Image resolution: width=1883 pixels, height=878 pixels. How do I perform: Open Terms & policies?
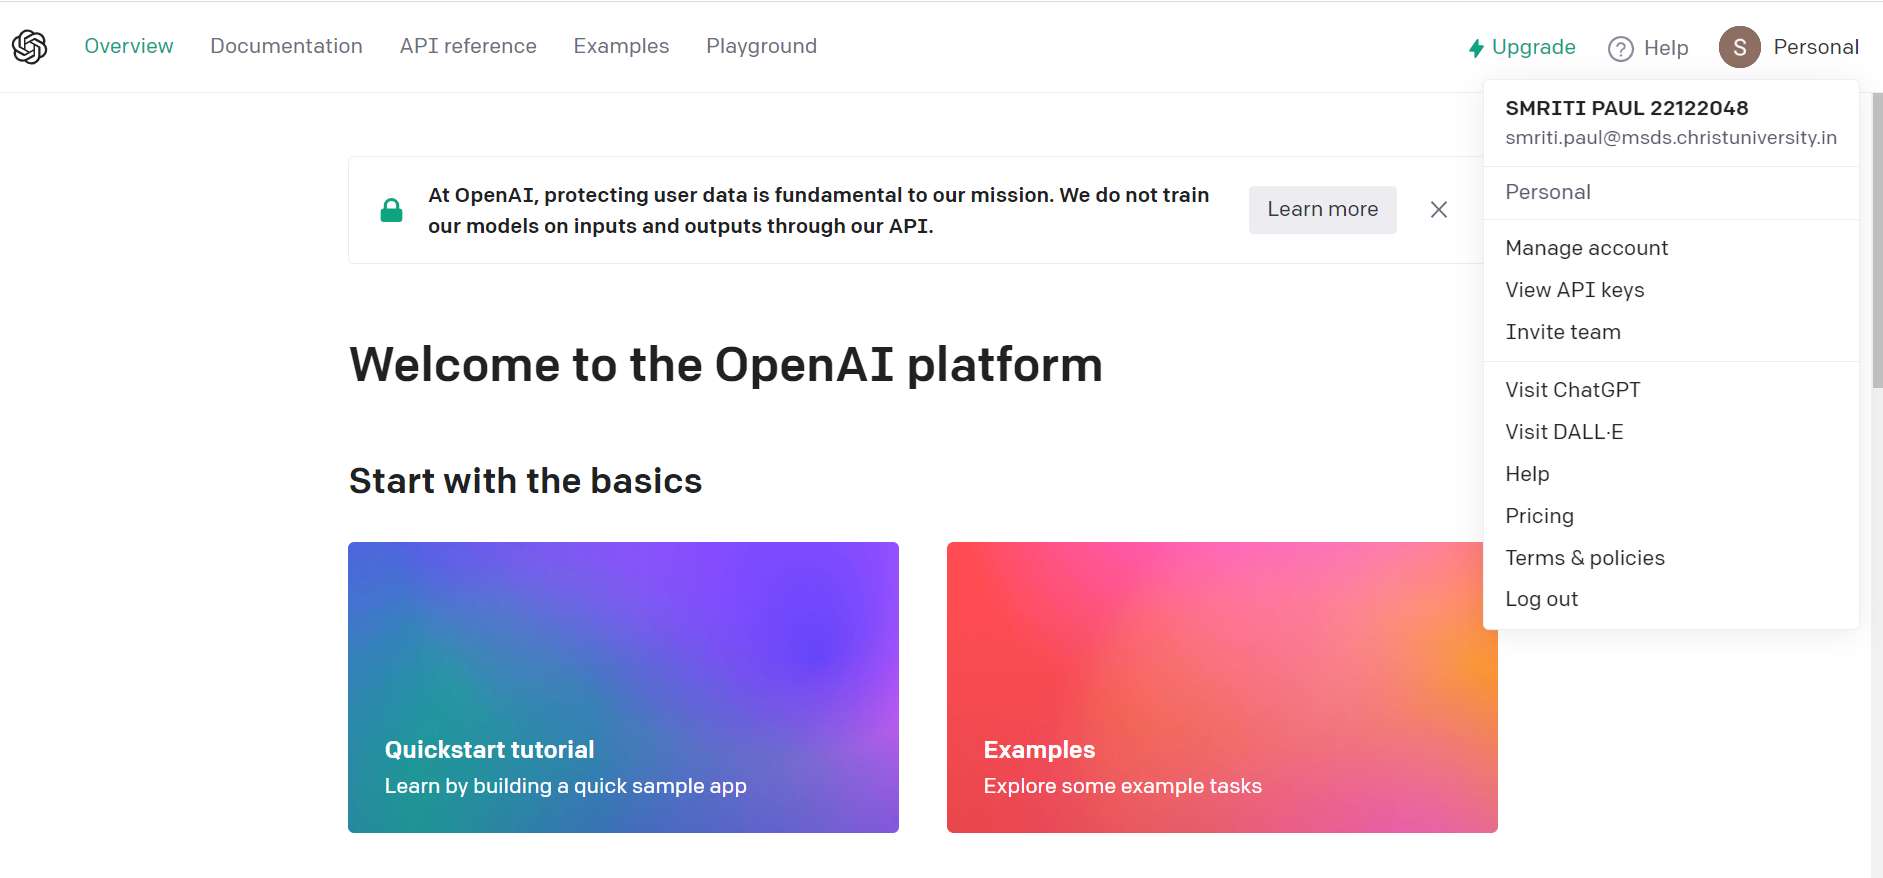click(x=1671, y=558)
